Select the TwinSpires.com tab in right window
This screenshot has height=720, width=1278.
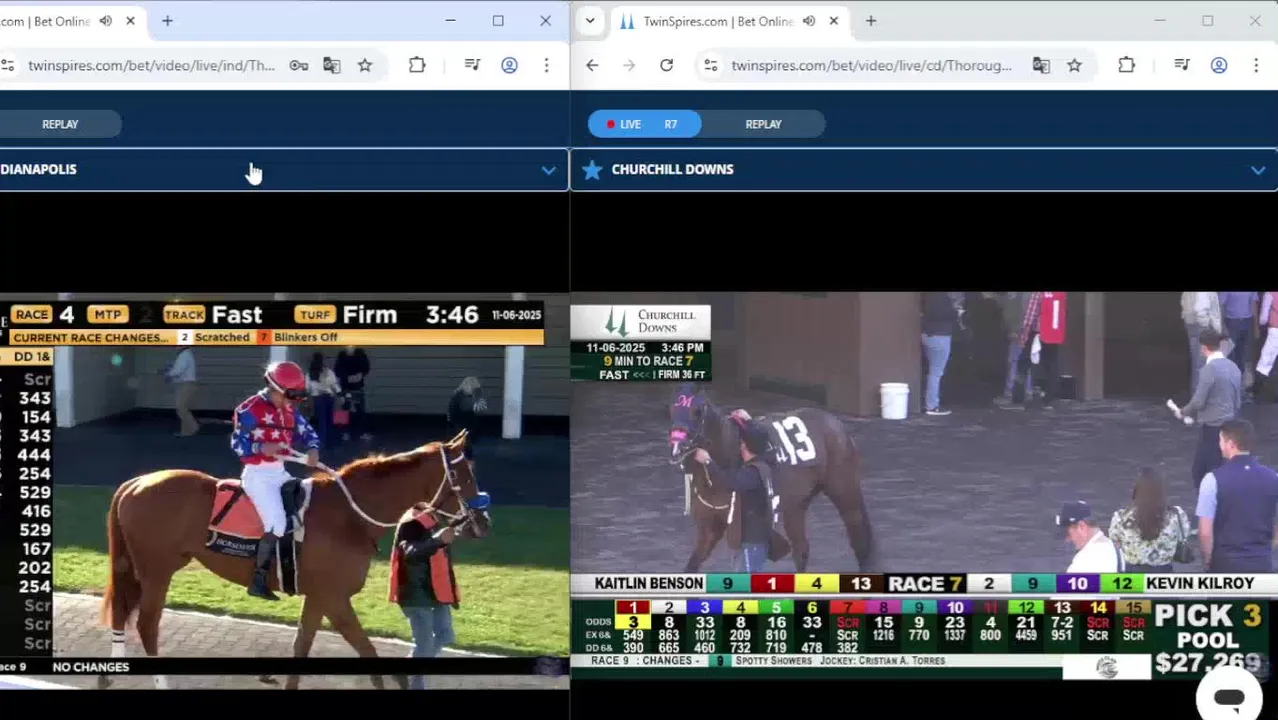(x=716, y=21)
